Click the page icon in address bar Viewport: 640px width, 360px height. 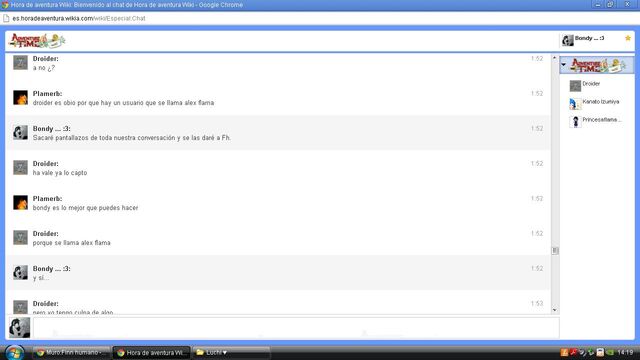pos(6,18)
